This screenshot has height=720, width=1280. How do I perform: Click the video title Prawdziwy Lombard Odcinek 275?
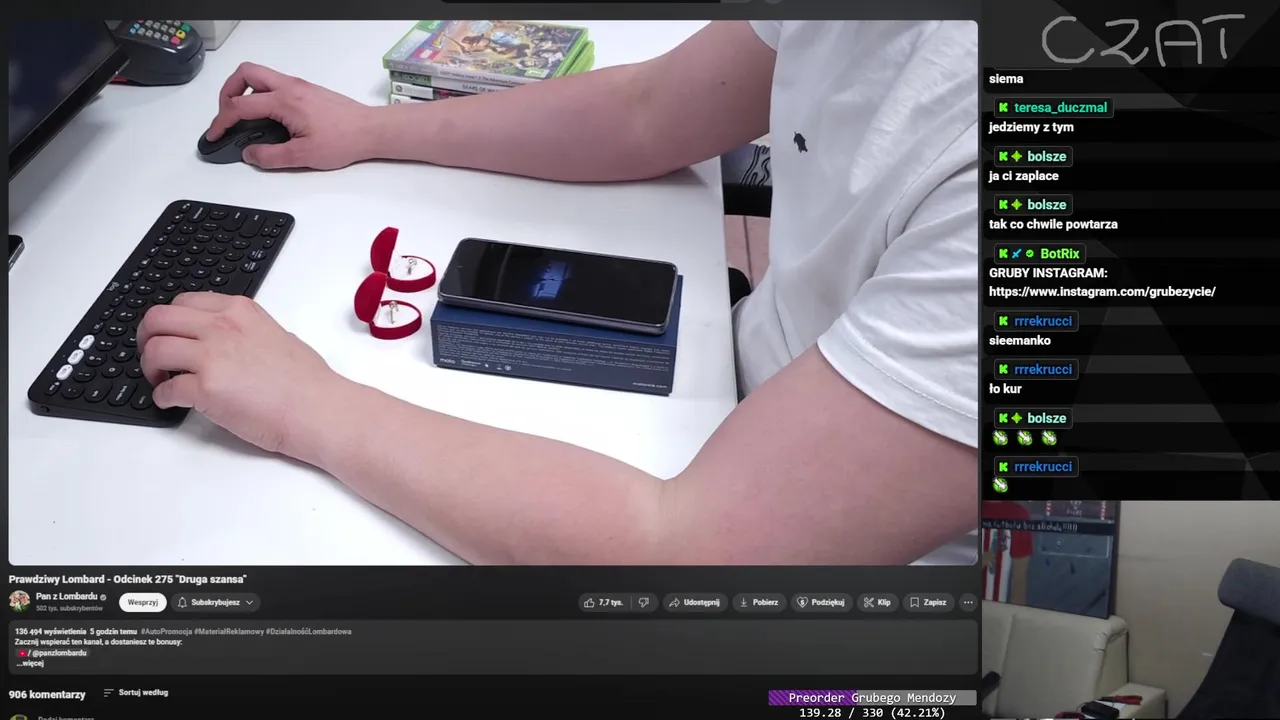point(128,579)
